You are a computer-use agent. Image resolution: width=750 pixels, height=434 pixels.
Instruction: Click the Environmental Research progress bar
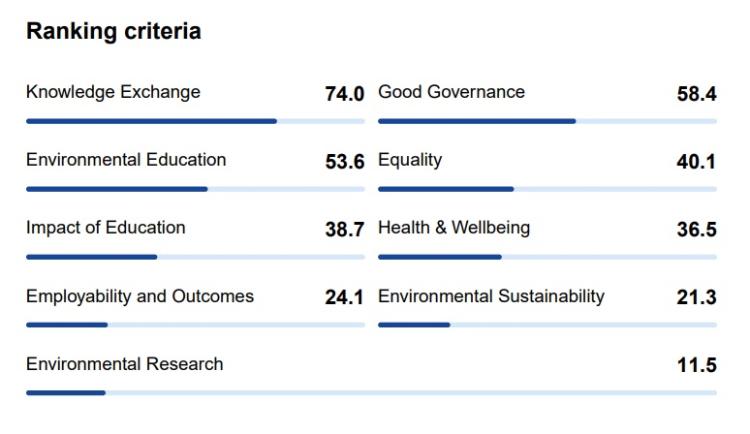371,393
